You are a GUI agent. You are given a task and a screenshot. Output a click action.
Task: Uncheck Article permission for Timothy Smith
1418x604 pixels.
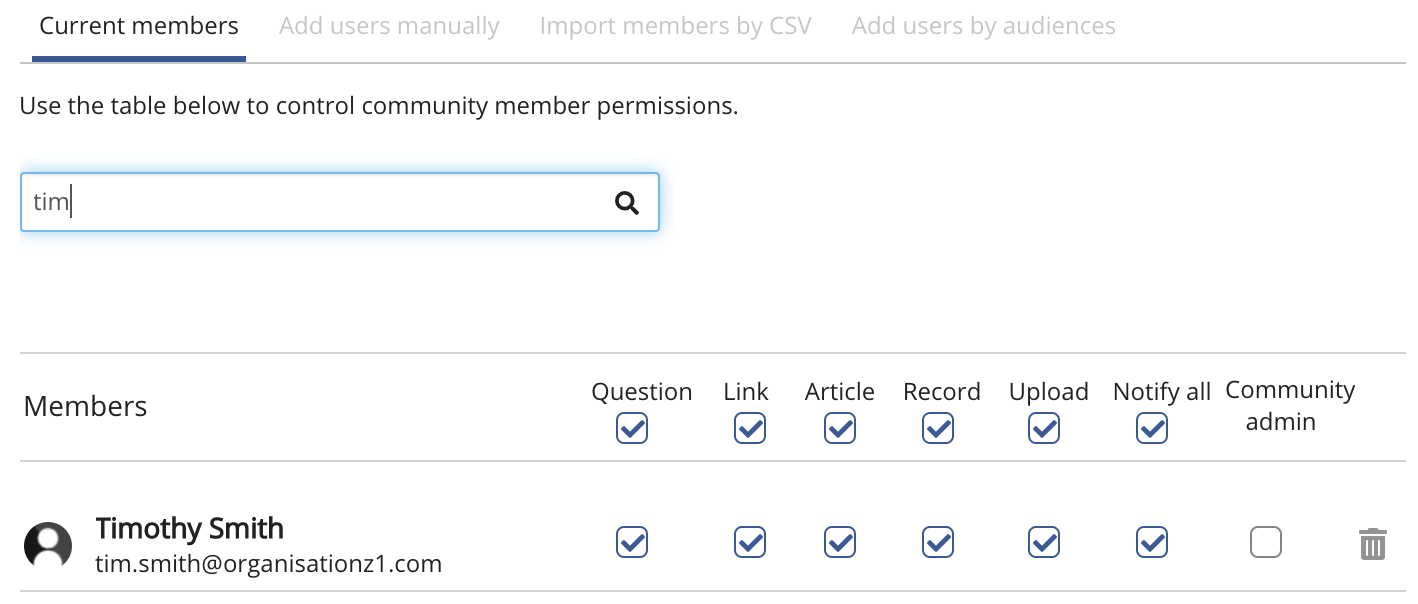pyautogui.click(x=840, y=542)
